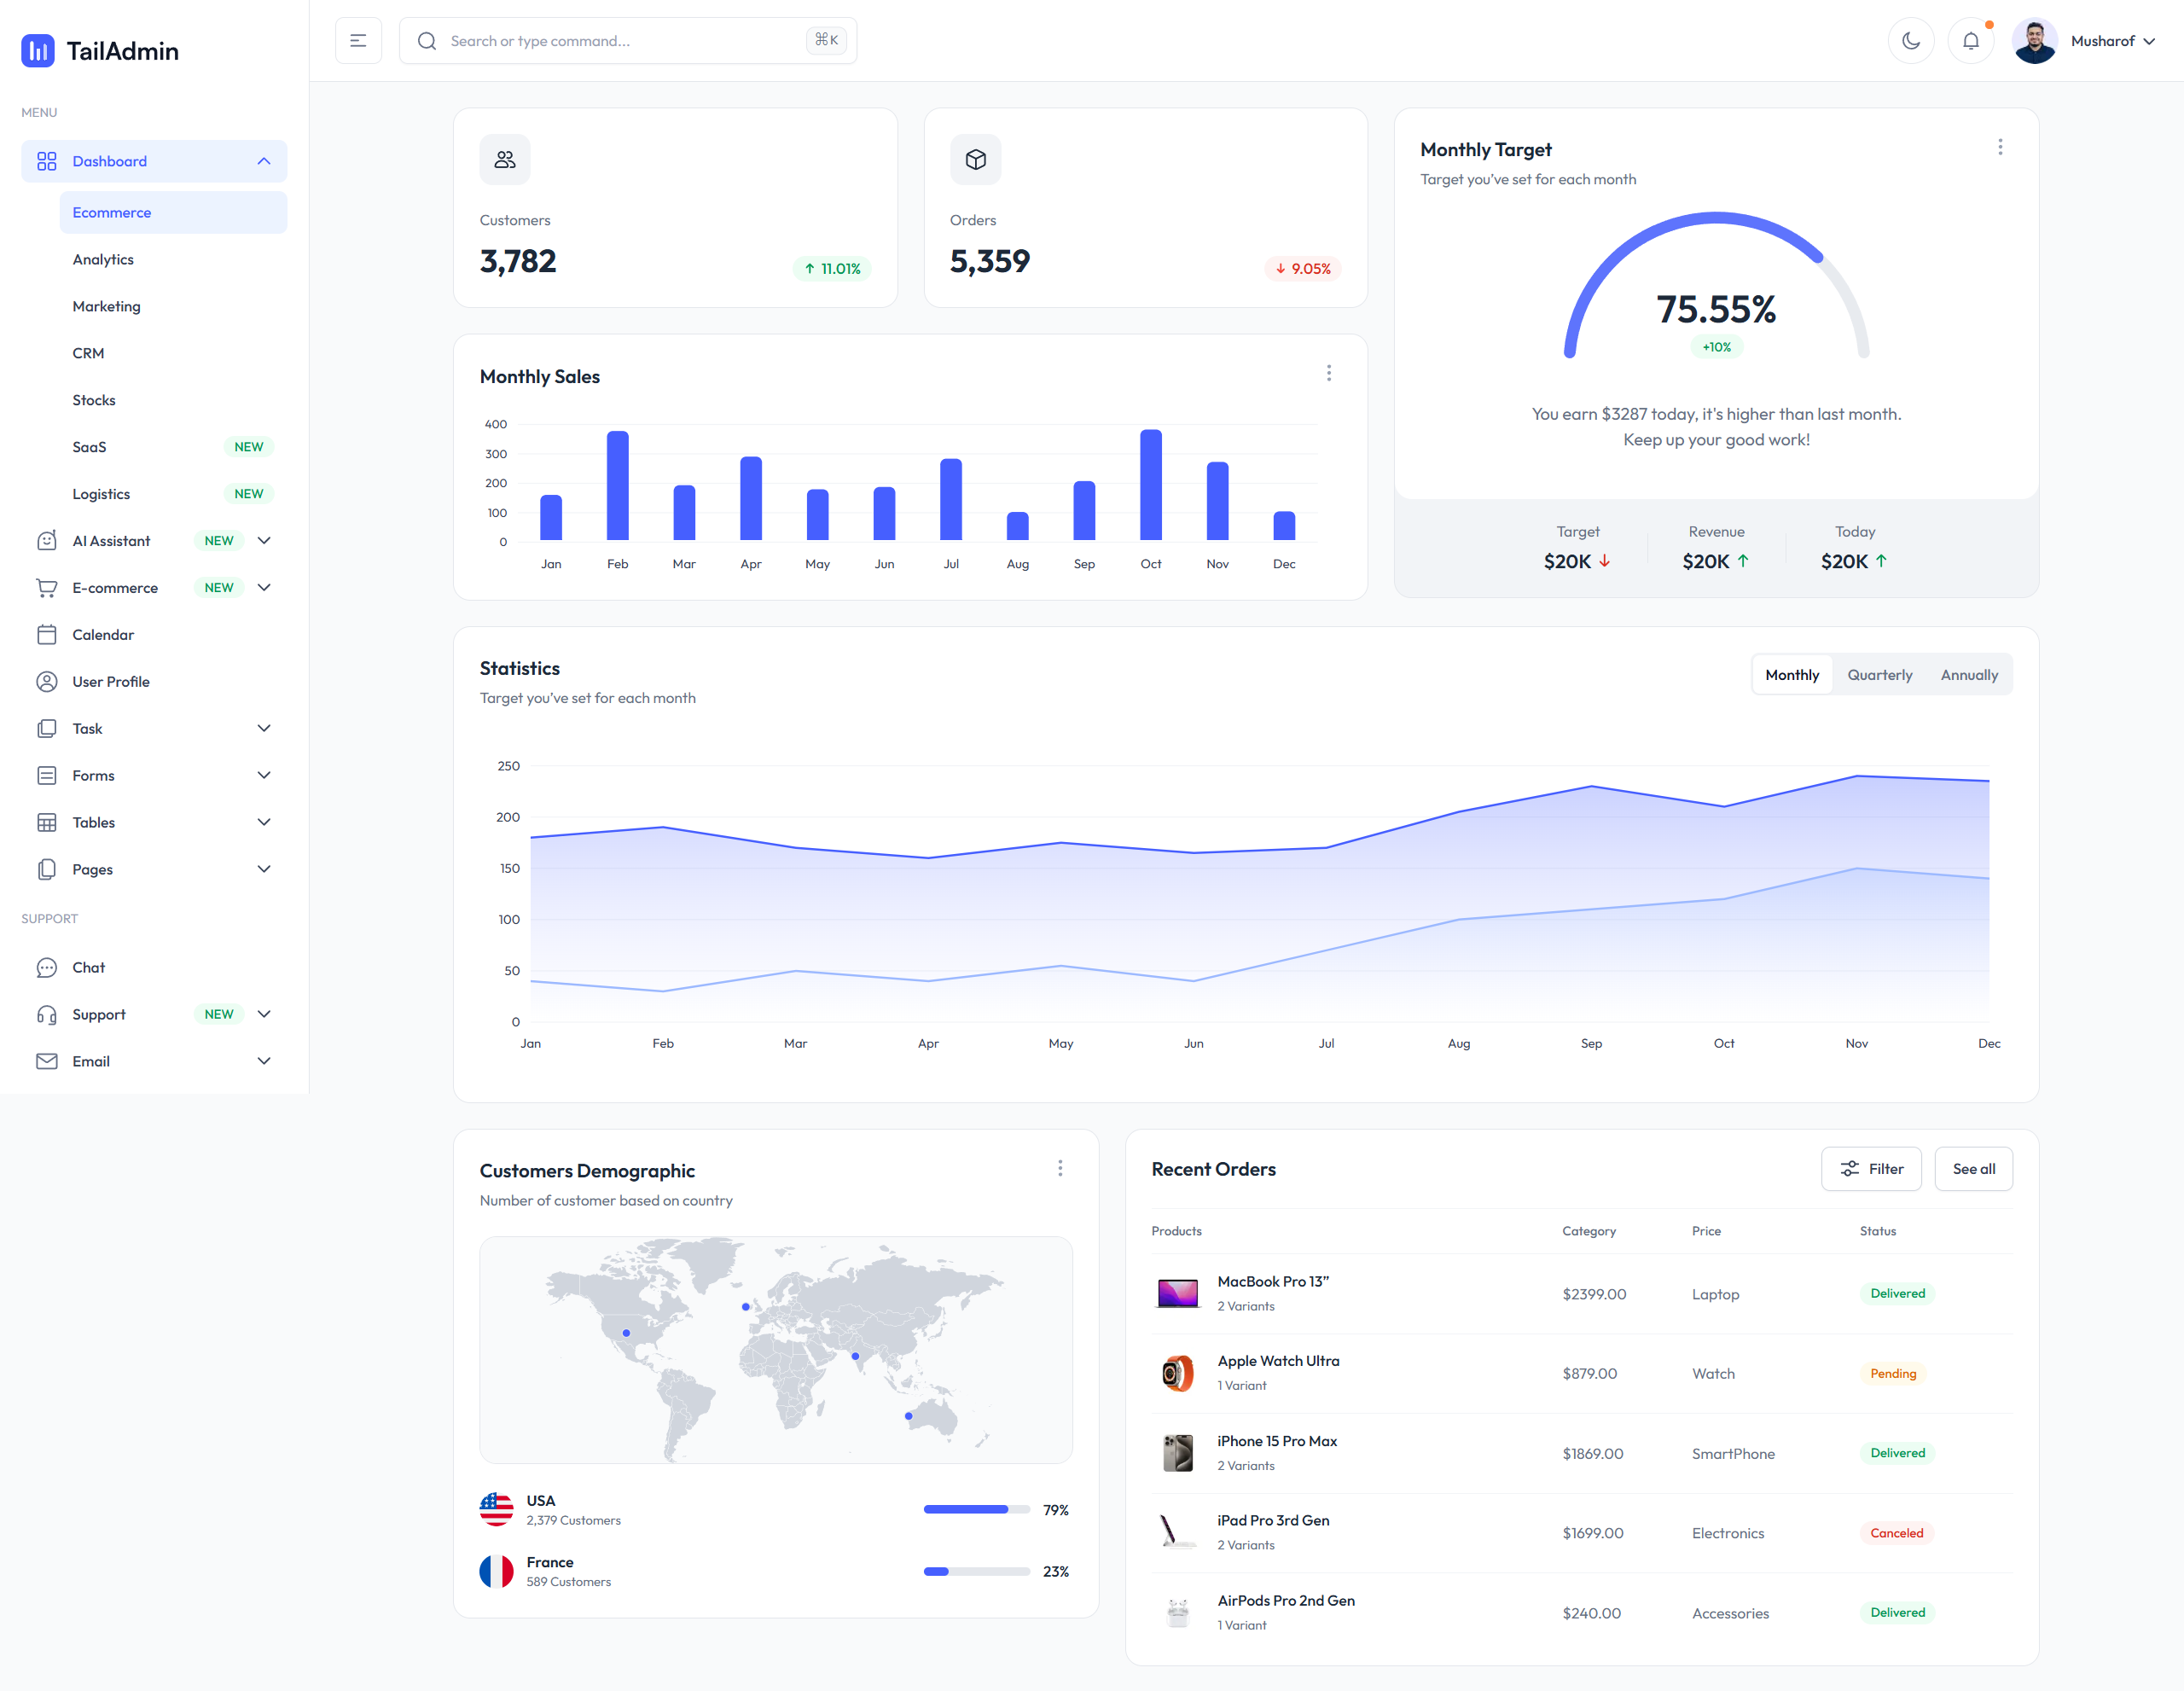
Task: Focus the search or type command field
Action: (628, 41)
